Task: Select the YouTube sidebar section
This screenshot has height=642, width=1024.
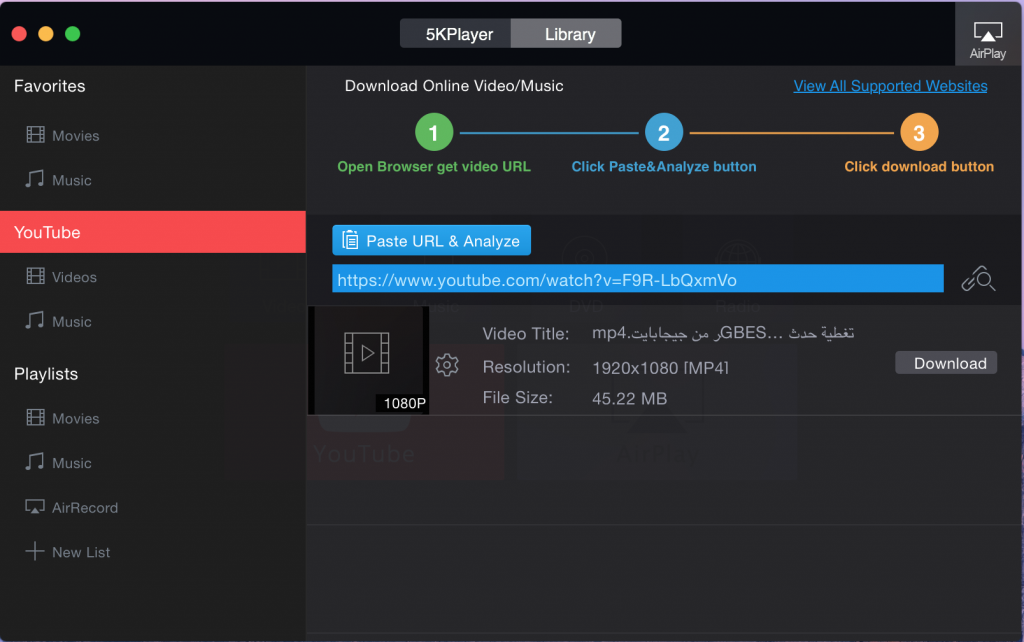Action: click(153, 232)
